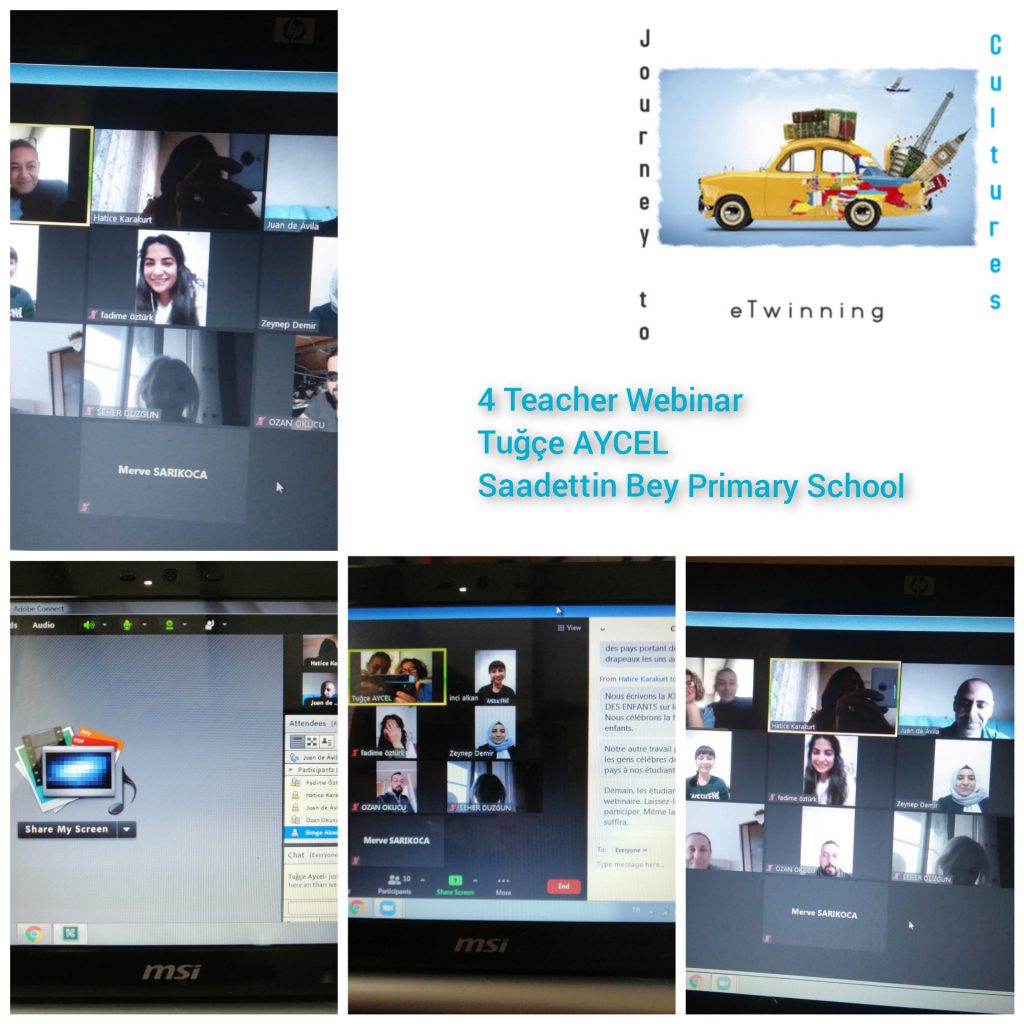The image size is (1024, 1024).
Task: Select the attendee status view icon
Action: point(327,741)
